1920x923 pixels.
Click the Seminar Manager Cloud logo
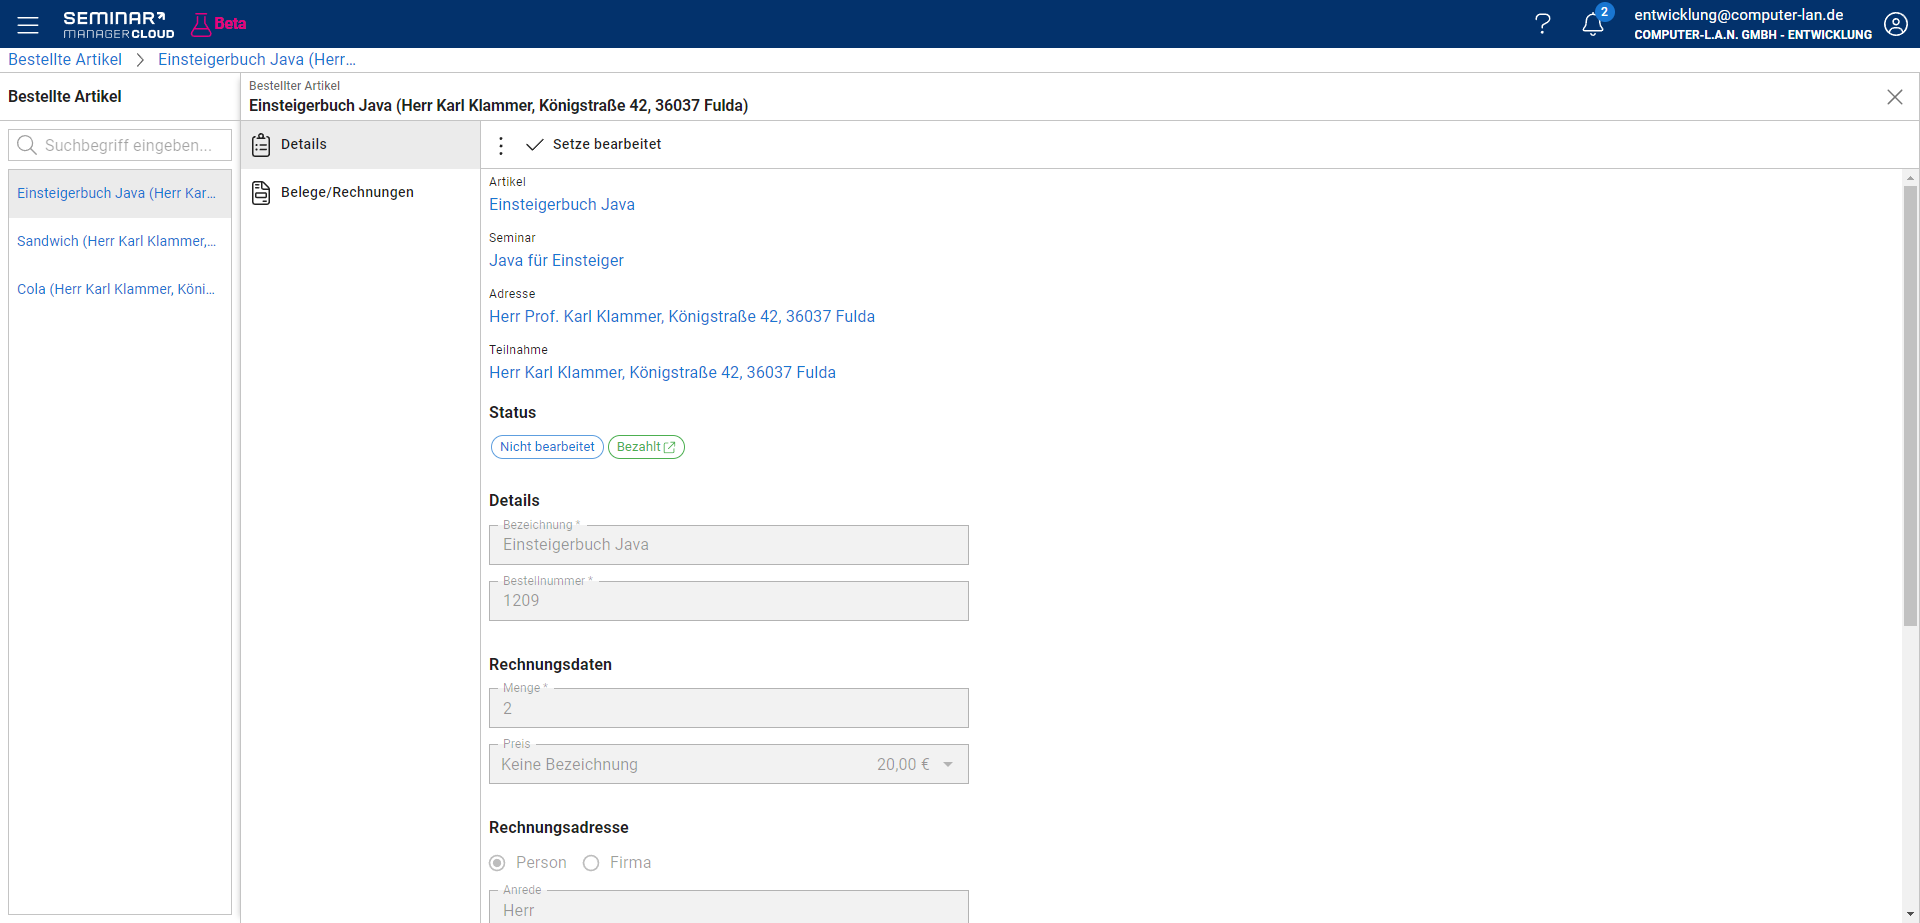pyautogui.click(x=118, y=24)
